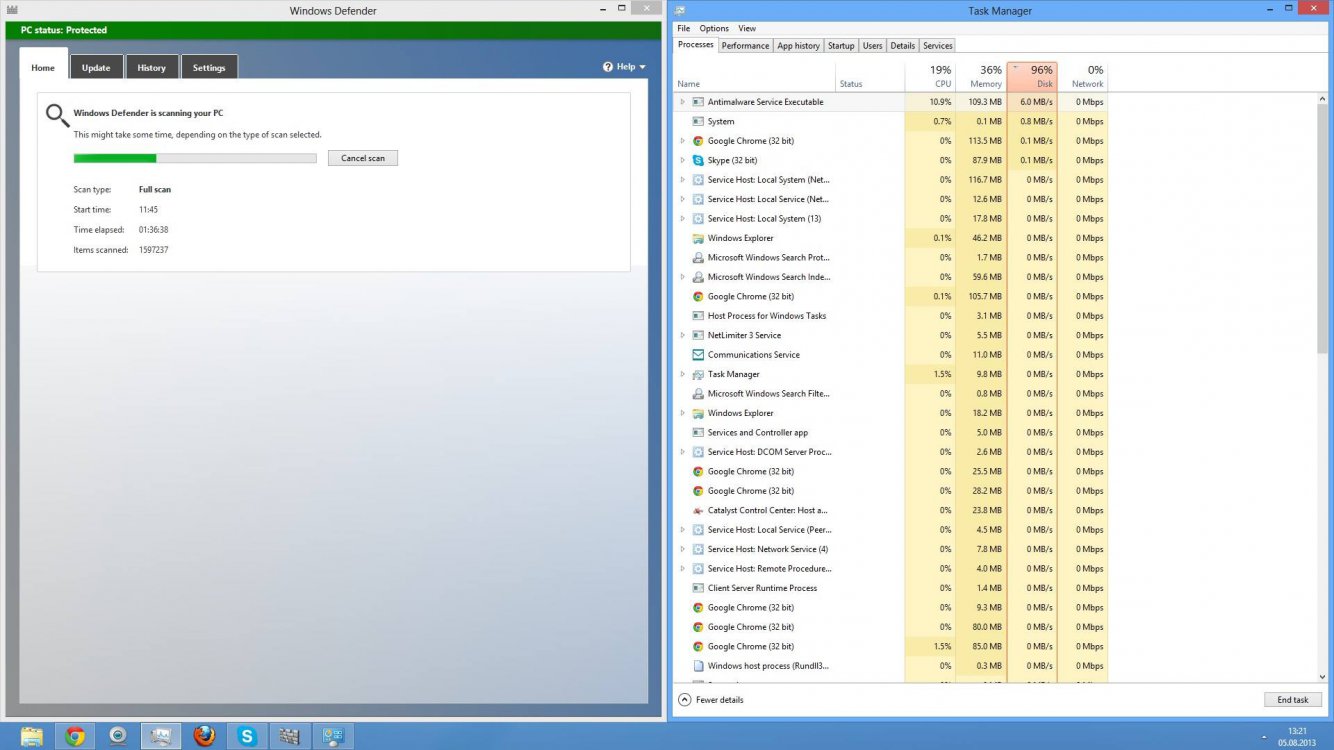Click Chrome icon in the 113.5 MB row
Screen dimensions: 1334x750
tap(698, 141)
